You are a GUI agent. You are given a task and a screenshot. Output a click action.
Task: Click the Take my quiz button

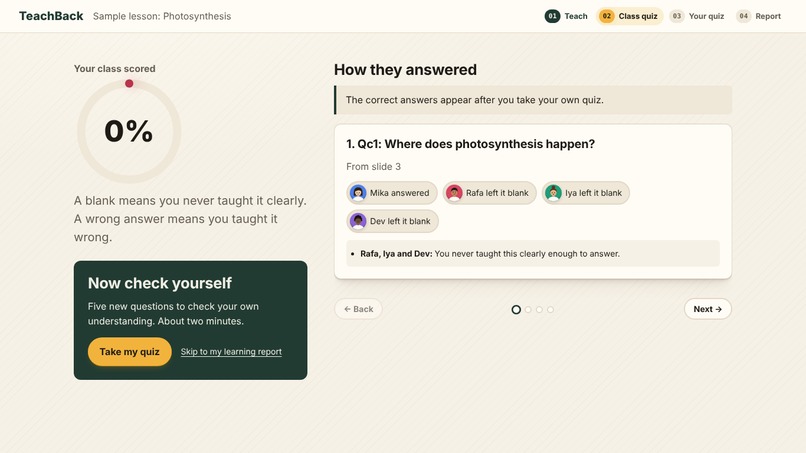[130, 352]
